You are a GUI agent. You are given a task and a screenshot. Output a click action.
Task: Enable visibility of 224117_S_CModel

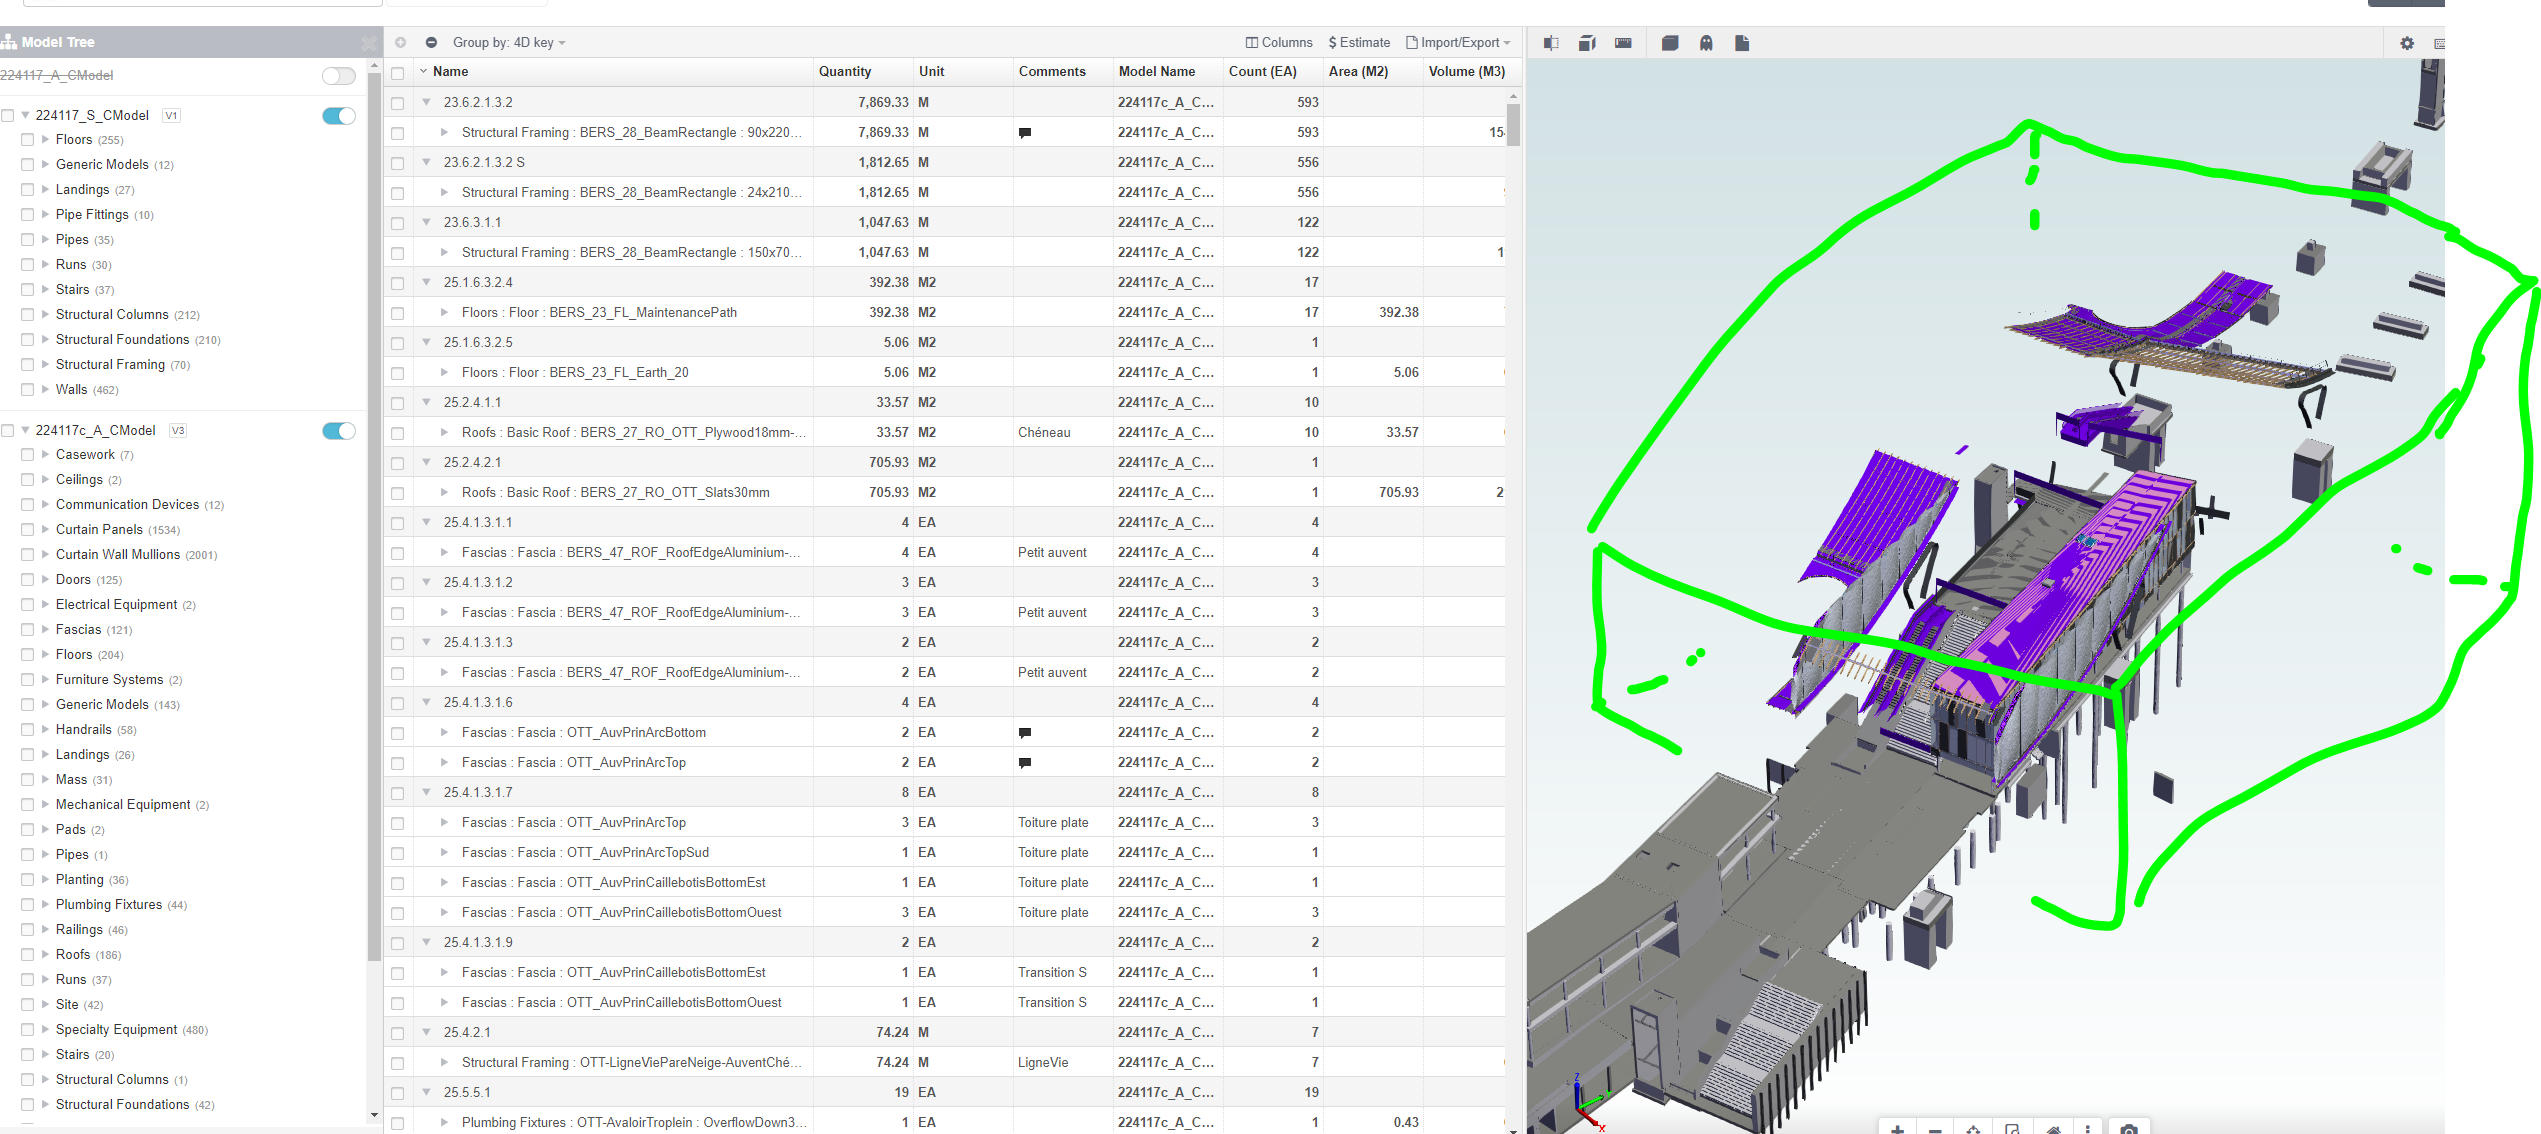338,116
